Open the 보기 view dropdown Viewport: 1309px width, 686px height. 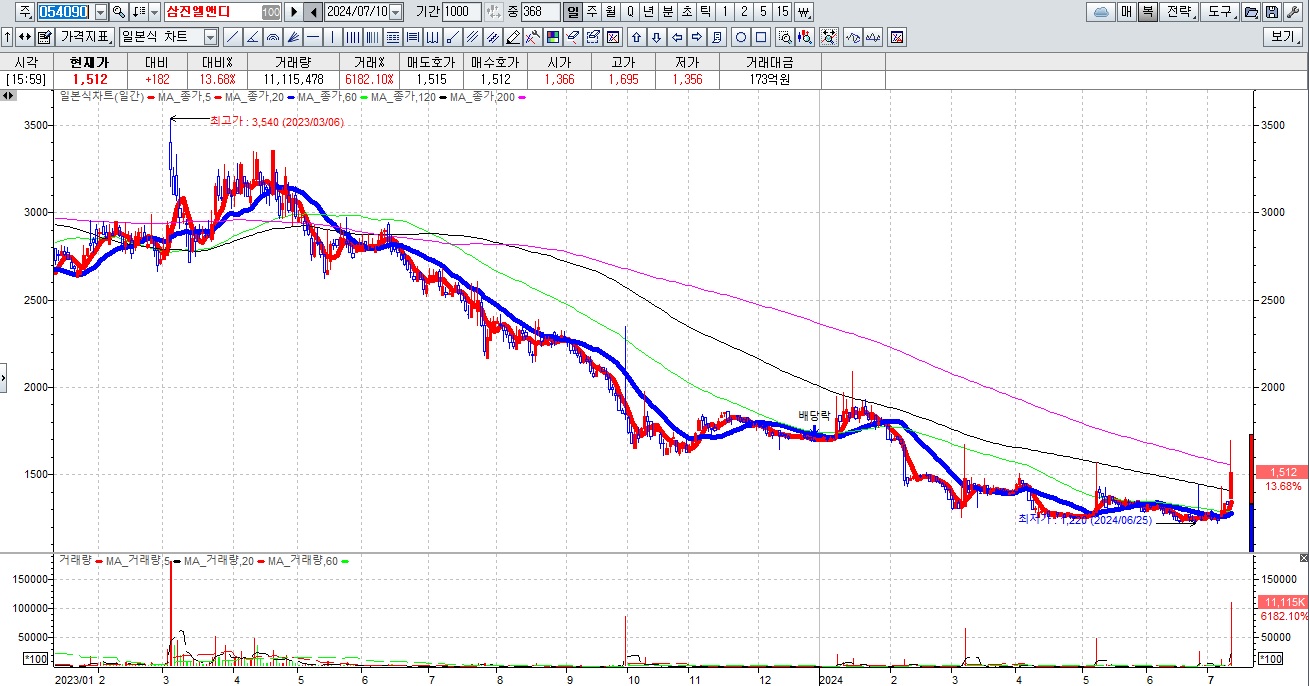(1285, 37)
